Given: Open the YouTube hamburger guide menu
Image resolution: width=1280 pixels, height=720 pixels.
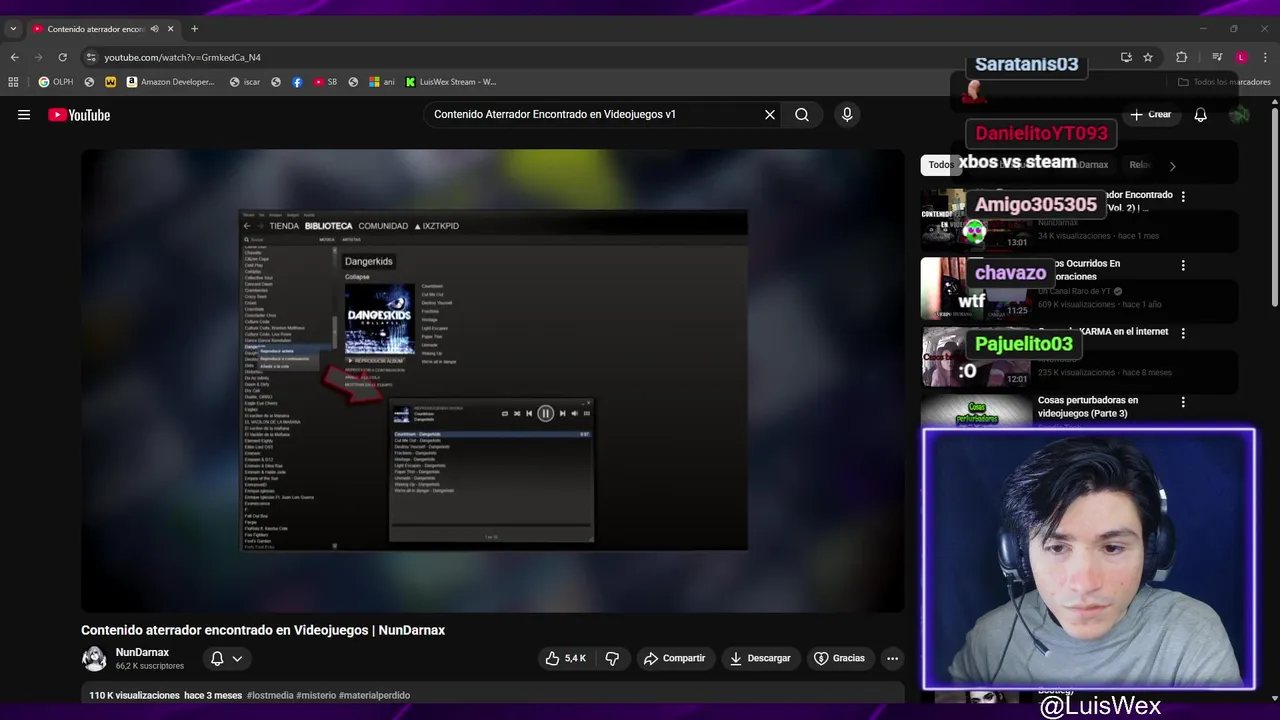Looking at the screenshot, I should coord(24,115).
